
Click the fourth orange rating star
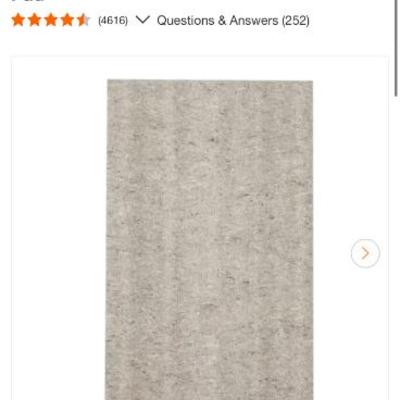click(x=67, y=20)
